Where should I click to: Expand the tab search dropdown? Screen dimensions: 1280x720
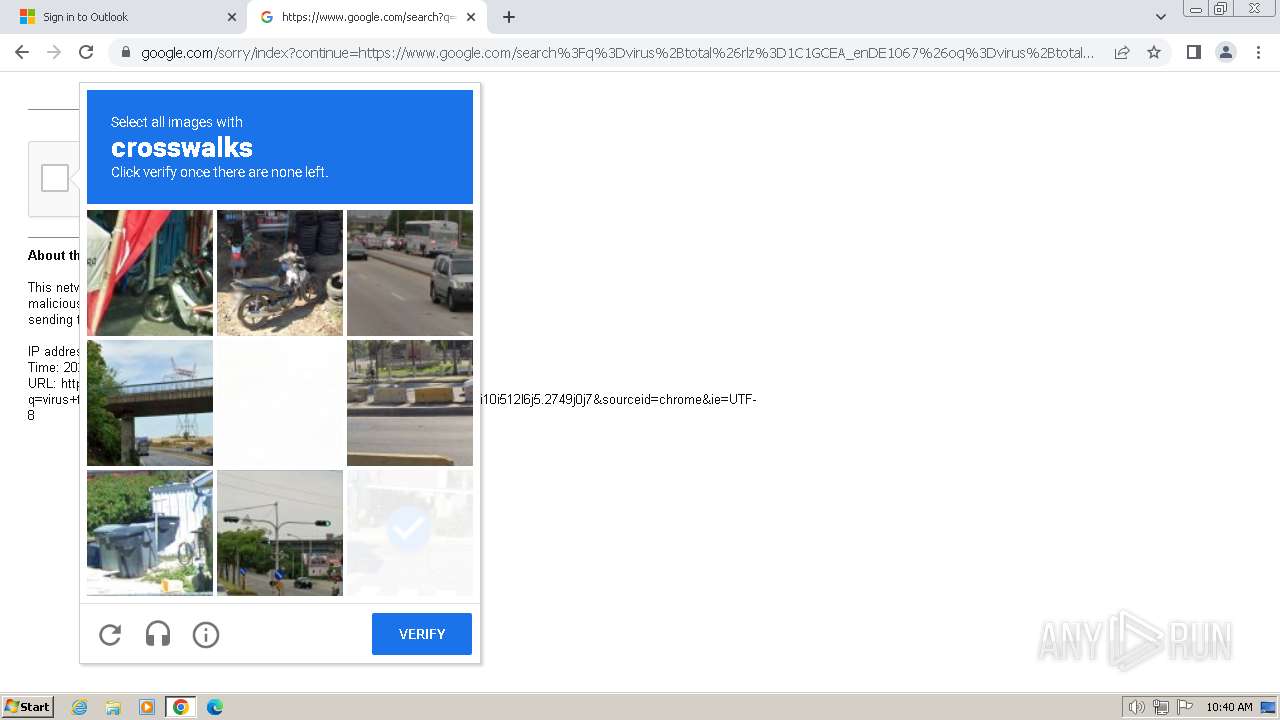tap(1161, 17)
